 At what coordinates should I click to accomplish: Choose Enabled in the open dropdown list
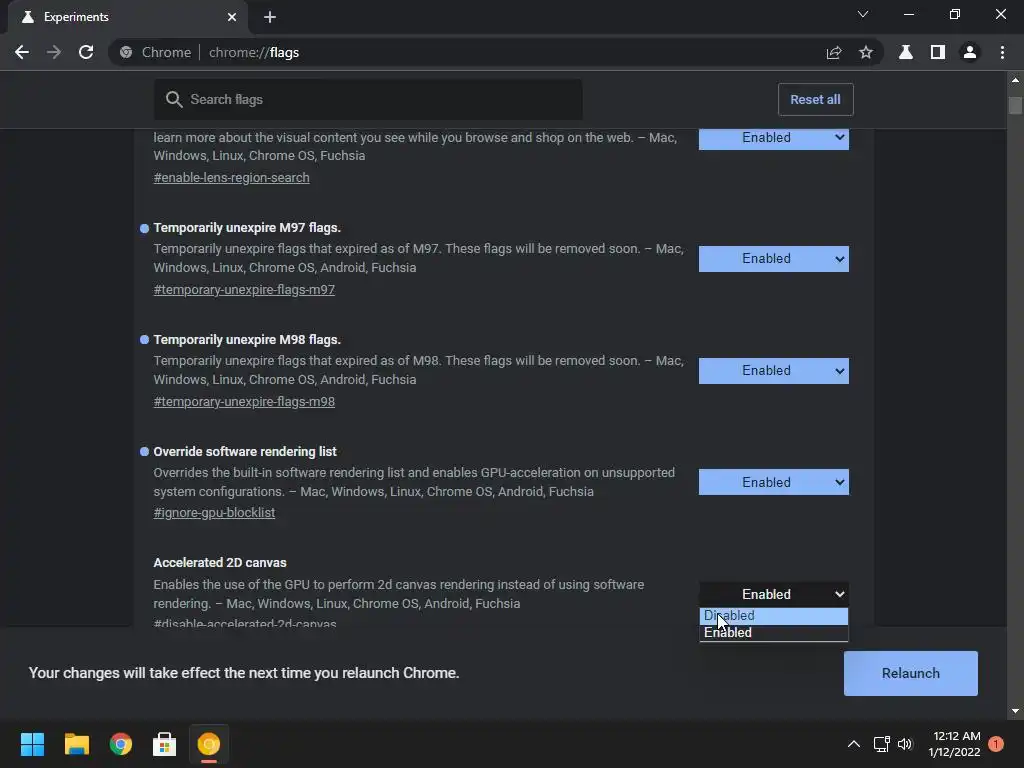click(x=774, y=633)
